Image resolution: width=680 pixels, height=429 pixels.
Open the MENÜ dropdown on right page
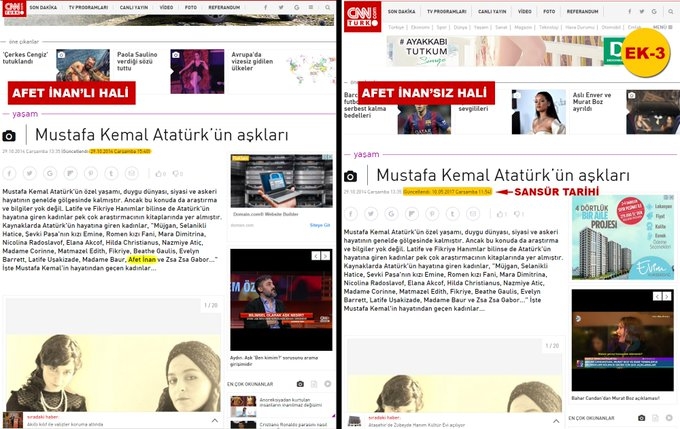tap(662, 27)
